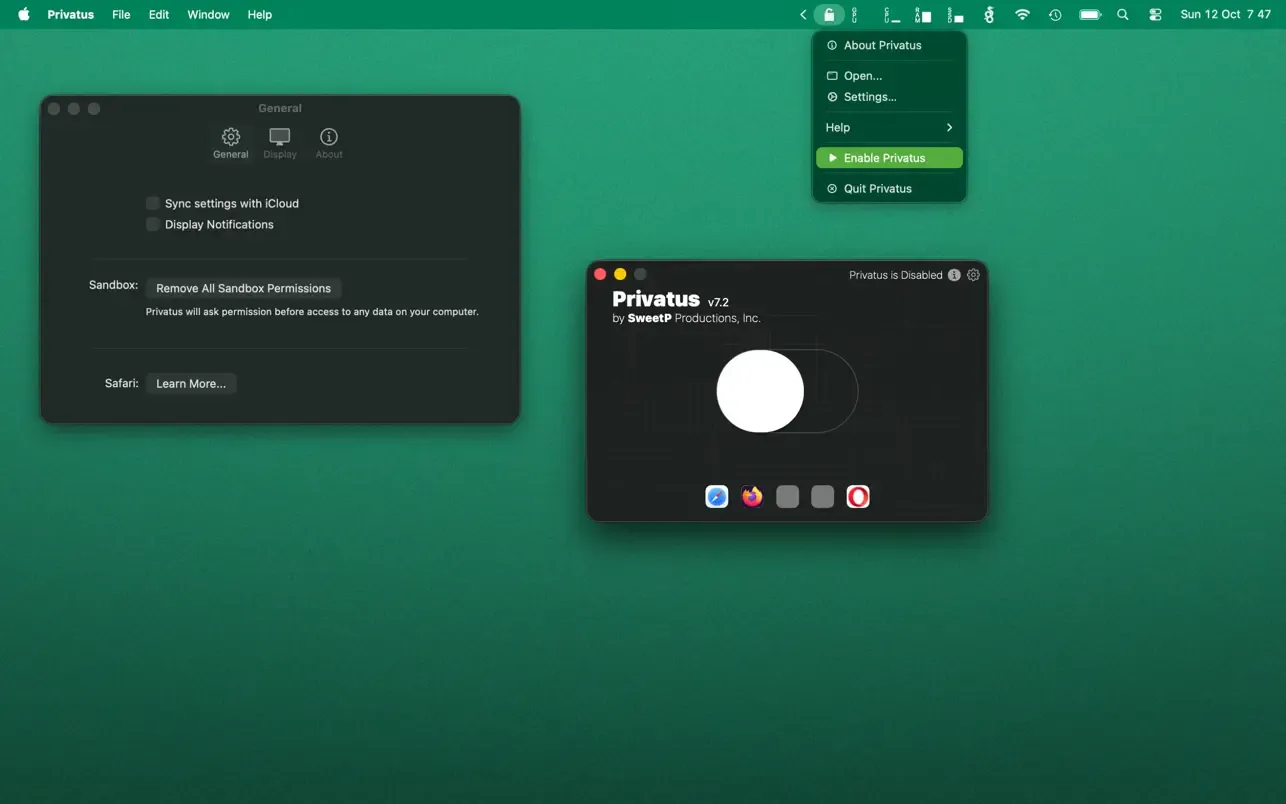Select the General preferences tab

[x=231, y=142]
